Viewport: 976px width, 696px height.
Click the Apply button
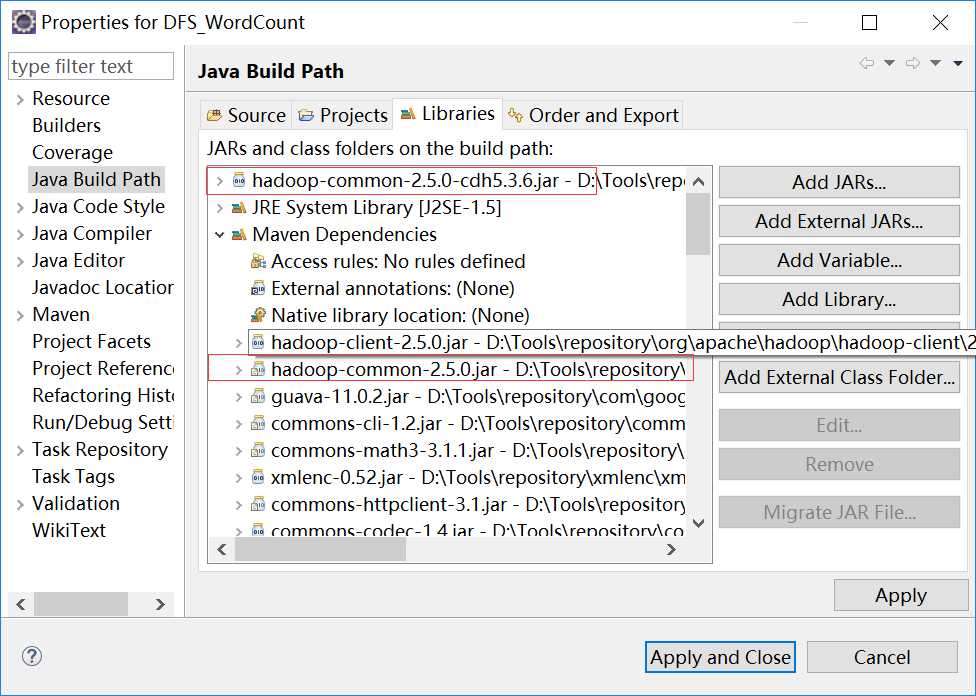pos(901,595)
